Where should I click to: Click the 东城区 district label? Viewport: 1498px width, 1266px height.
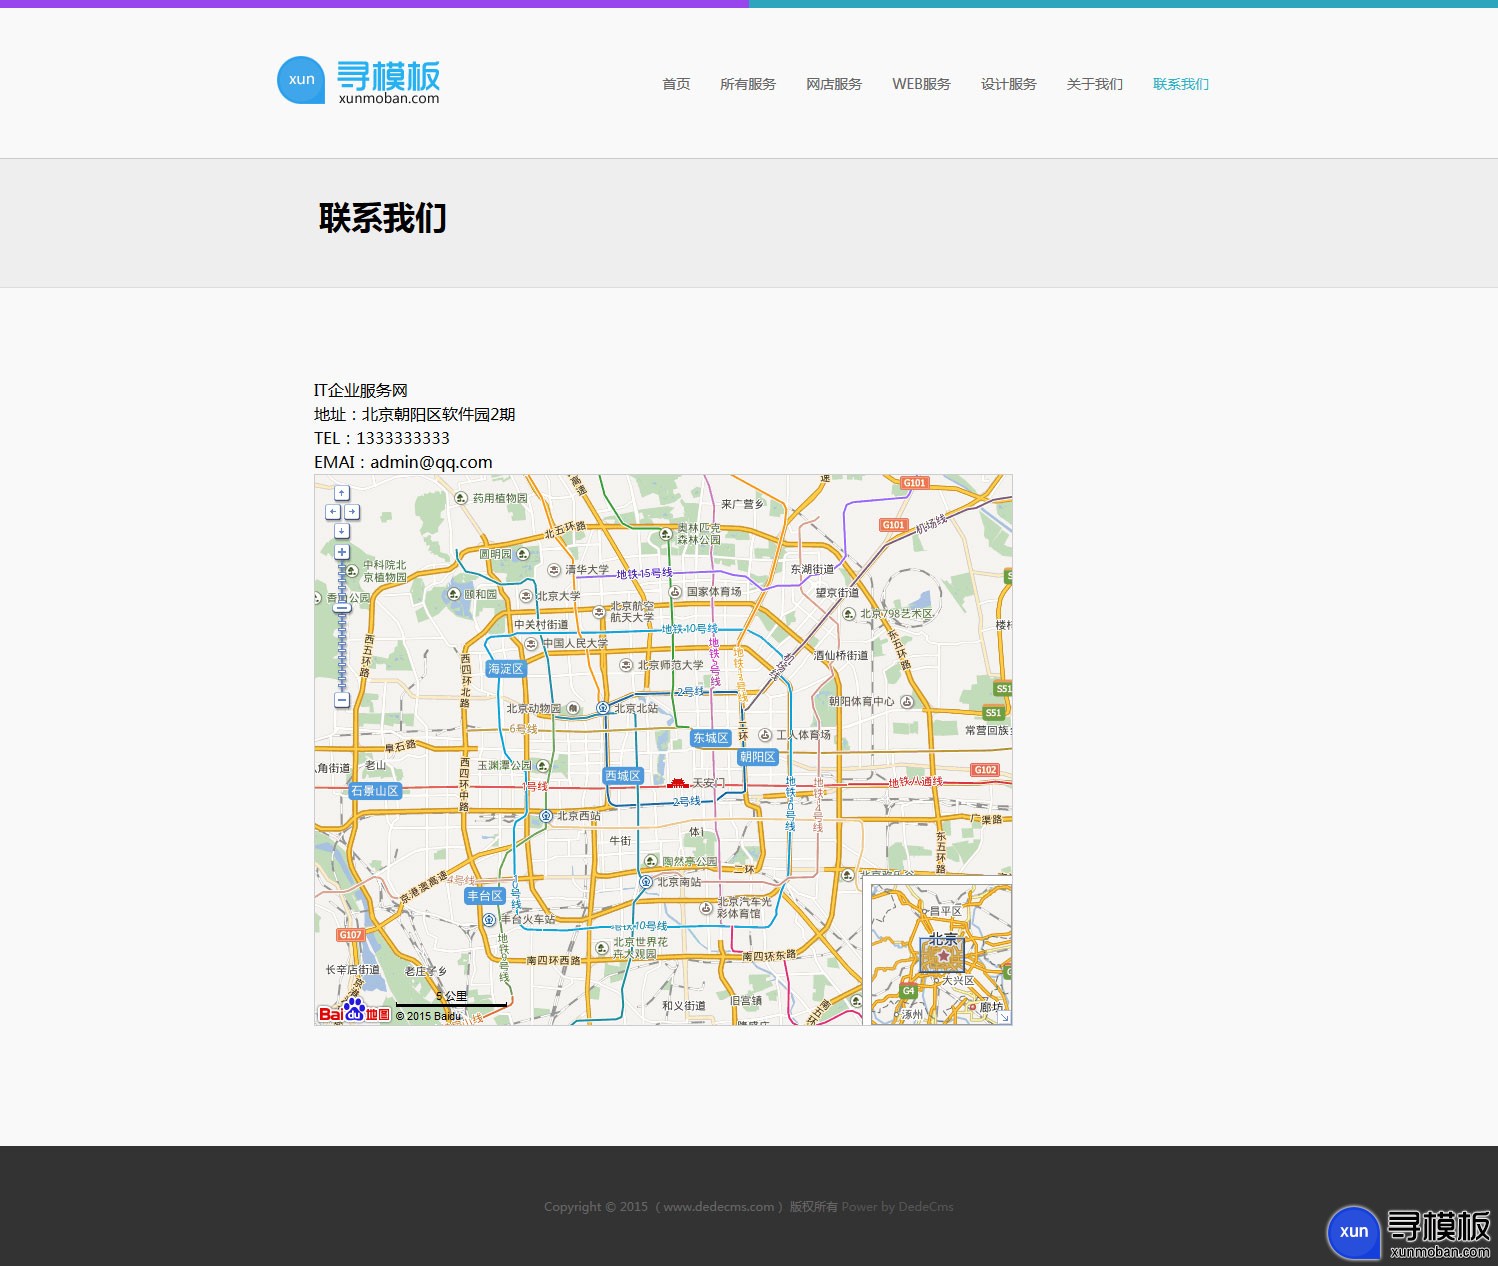coord(711,738)
